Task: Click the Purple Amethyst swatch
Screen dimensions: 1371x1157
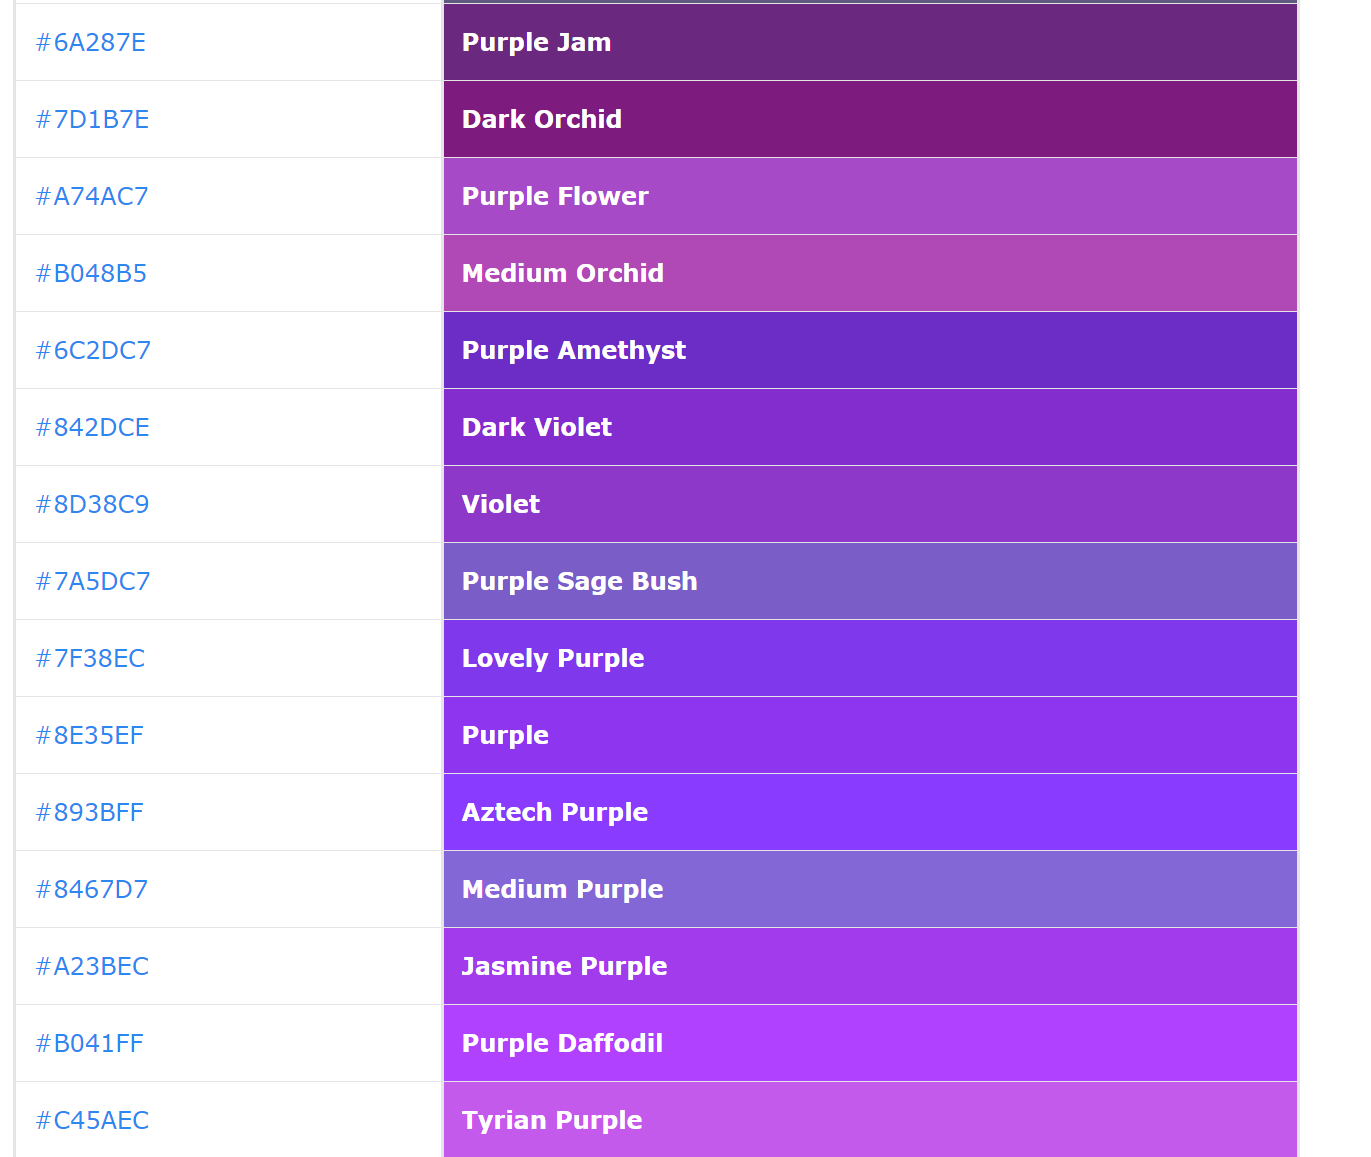Action: click(870, 351)
